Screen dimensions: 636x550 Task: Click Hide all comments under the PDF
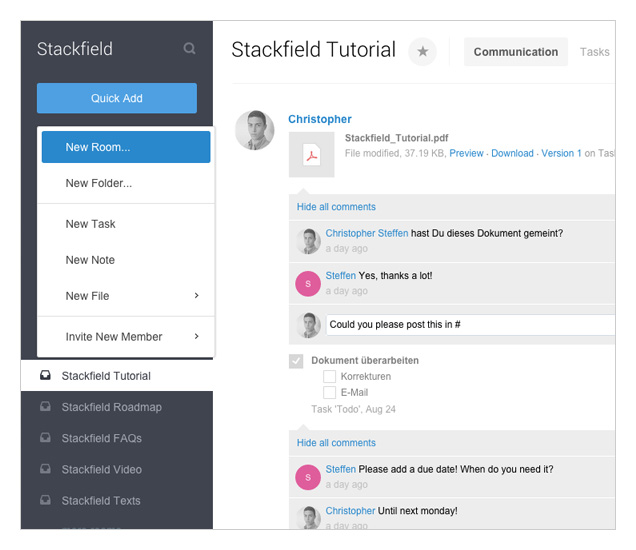pyautogui.click(x=336, y=207)
